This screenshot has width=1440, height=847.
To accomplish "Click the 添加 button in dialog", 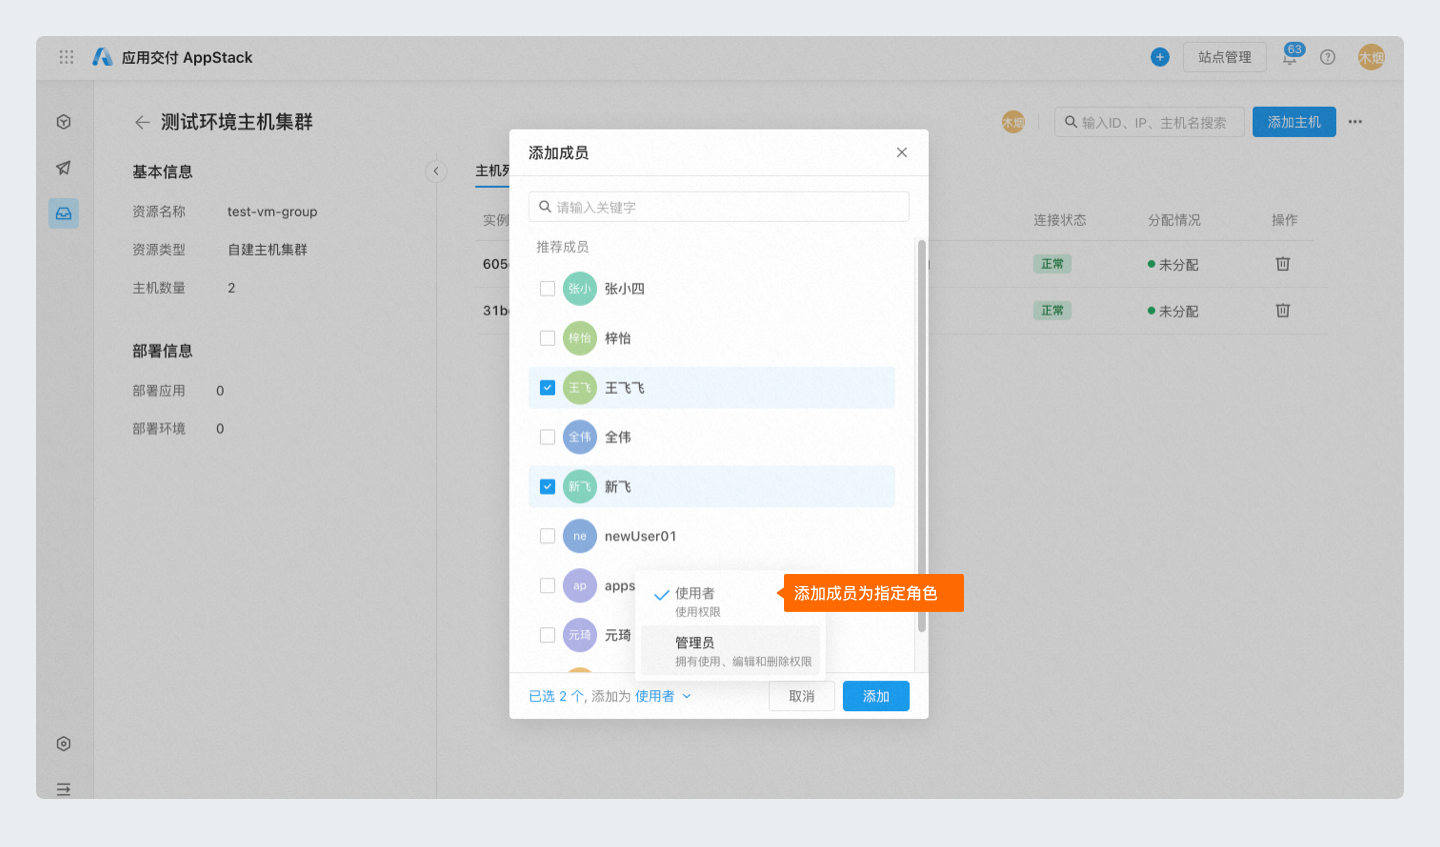I will 876,696.
